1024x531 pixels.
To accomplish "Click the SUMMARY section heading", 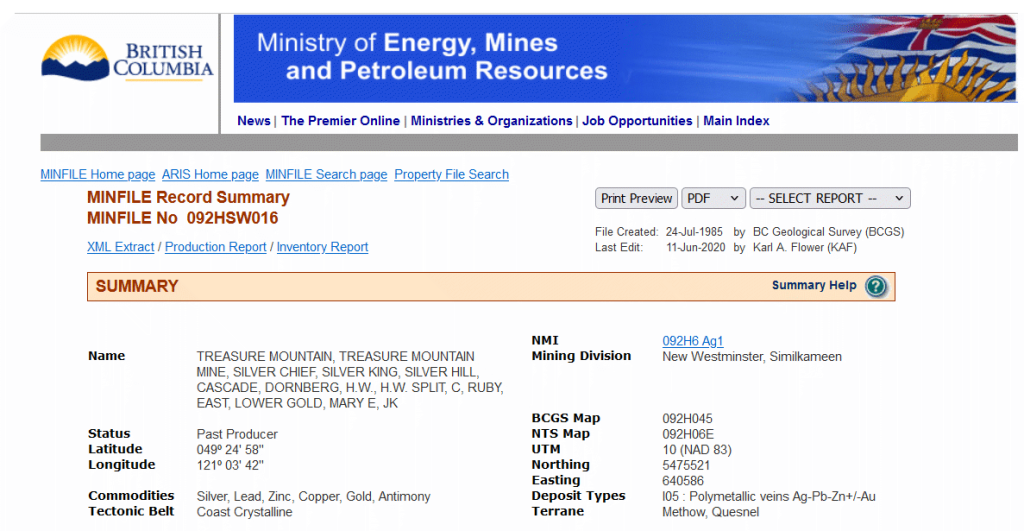I will click(x=137, y=286).
